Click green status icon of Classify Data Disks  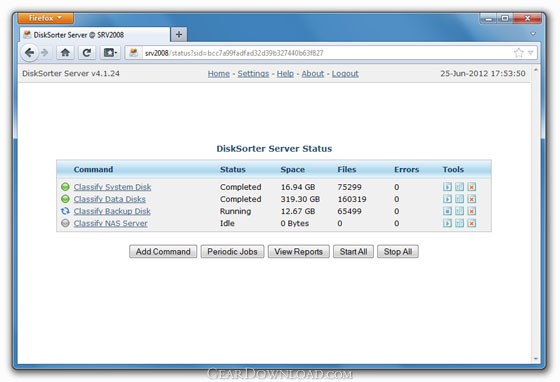coord(65,199)
